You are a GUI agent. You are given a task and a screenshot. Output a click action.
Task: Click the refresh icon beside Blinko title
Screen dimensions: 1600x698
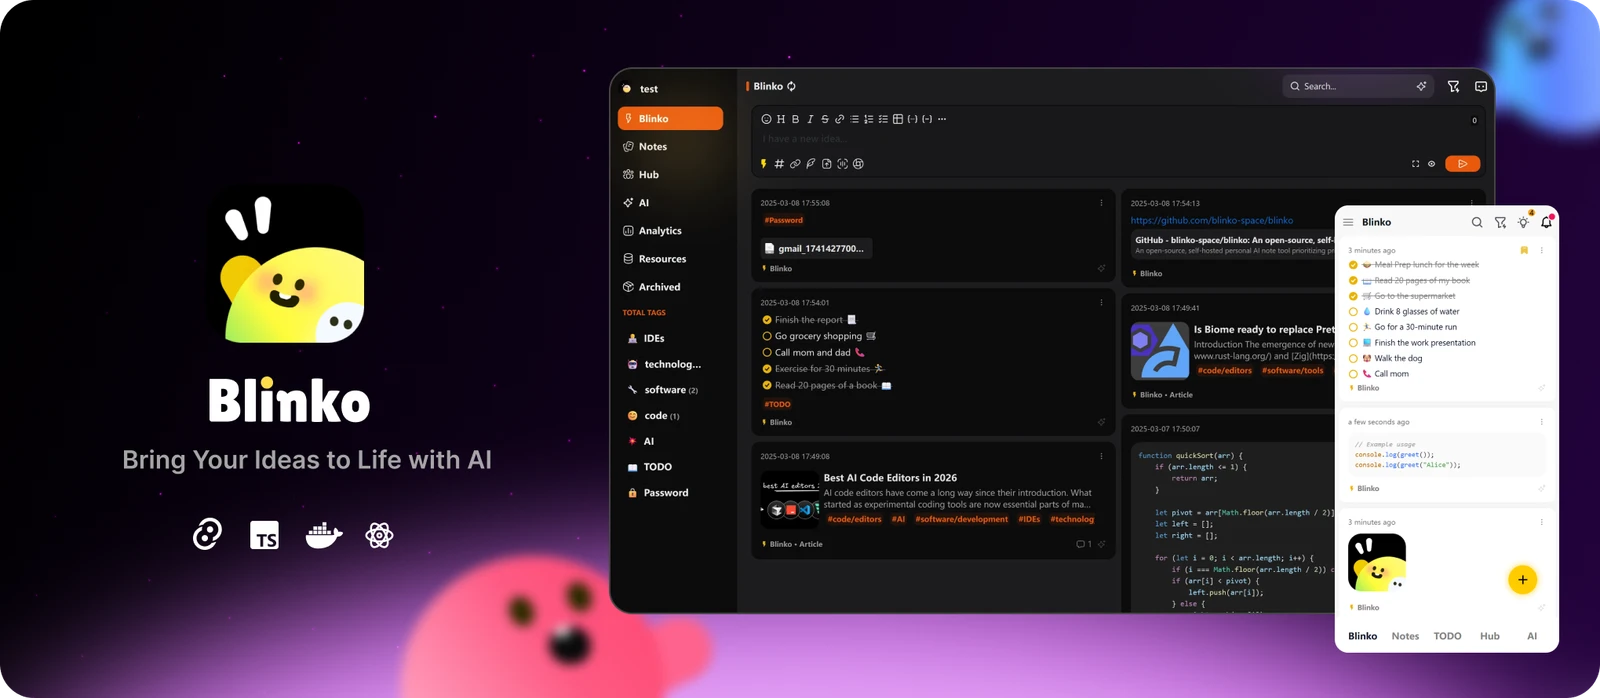click(791, 86)
